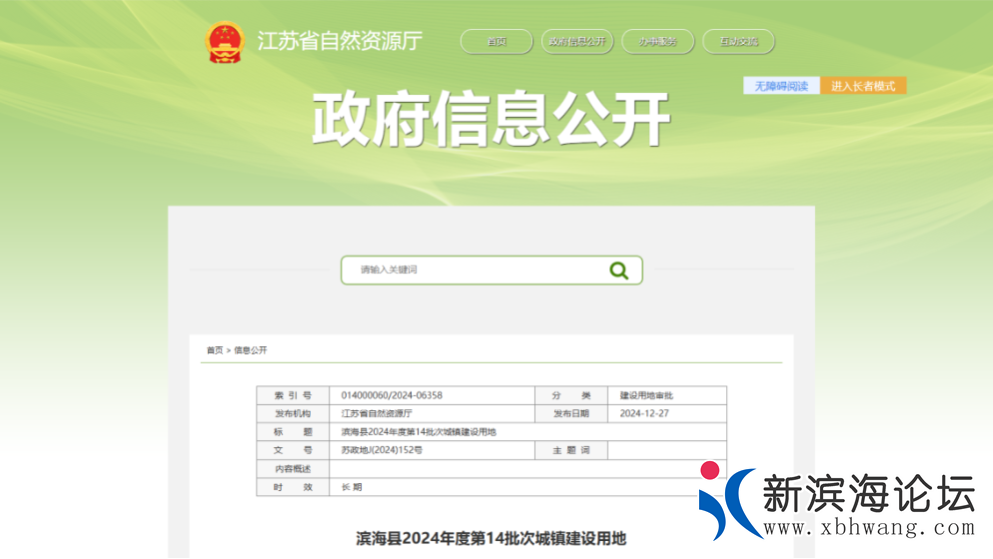This screenshot has height=559, width=993.
Task: Click the publish date 2024-12-27
Action: tap(645, 413)
